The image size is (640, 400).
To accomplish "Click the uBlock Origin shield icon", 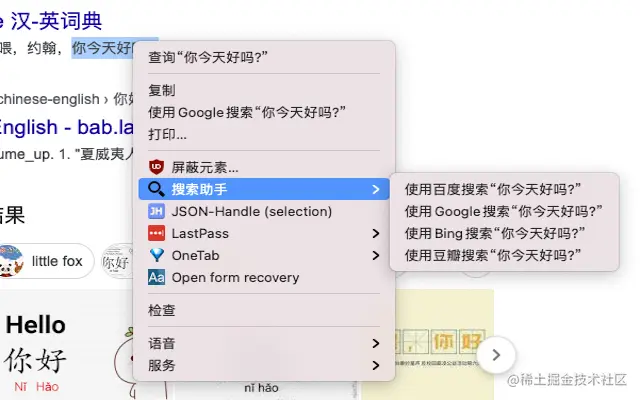I will (x=156, y=167).
